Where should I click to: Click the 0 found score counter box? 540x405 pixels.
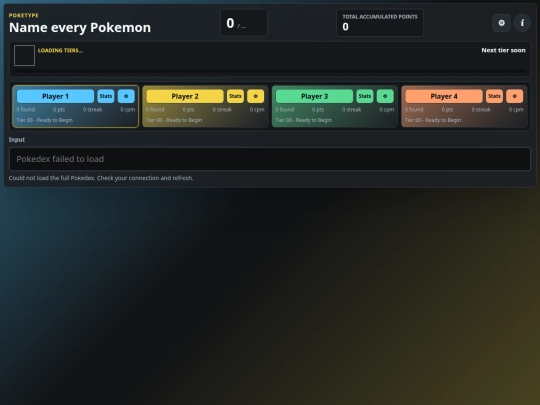[x=244, y=23]
